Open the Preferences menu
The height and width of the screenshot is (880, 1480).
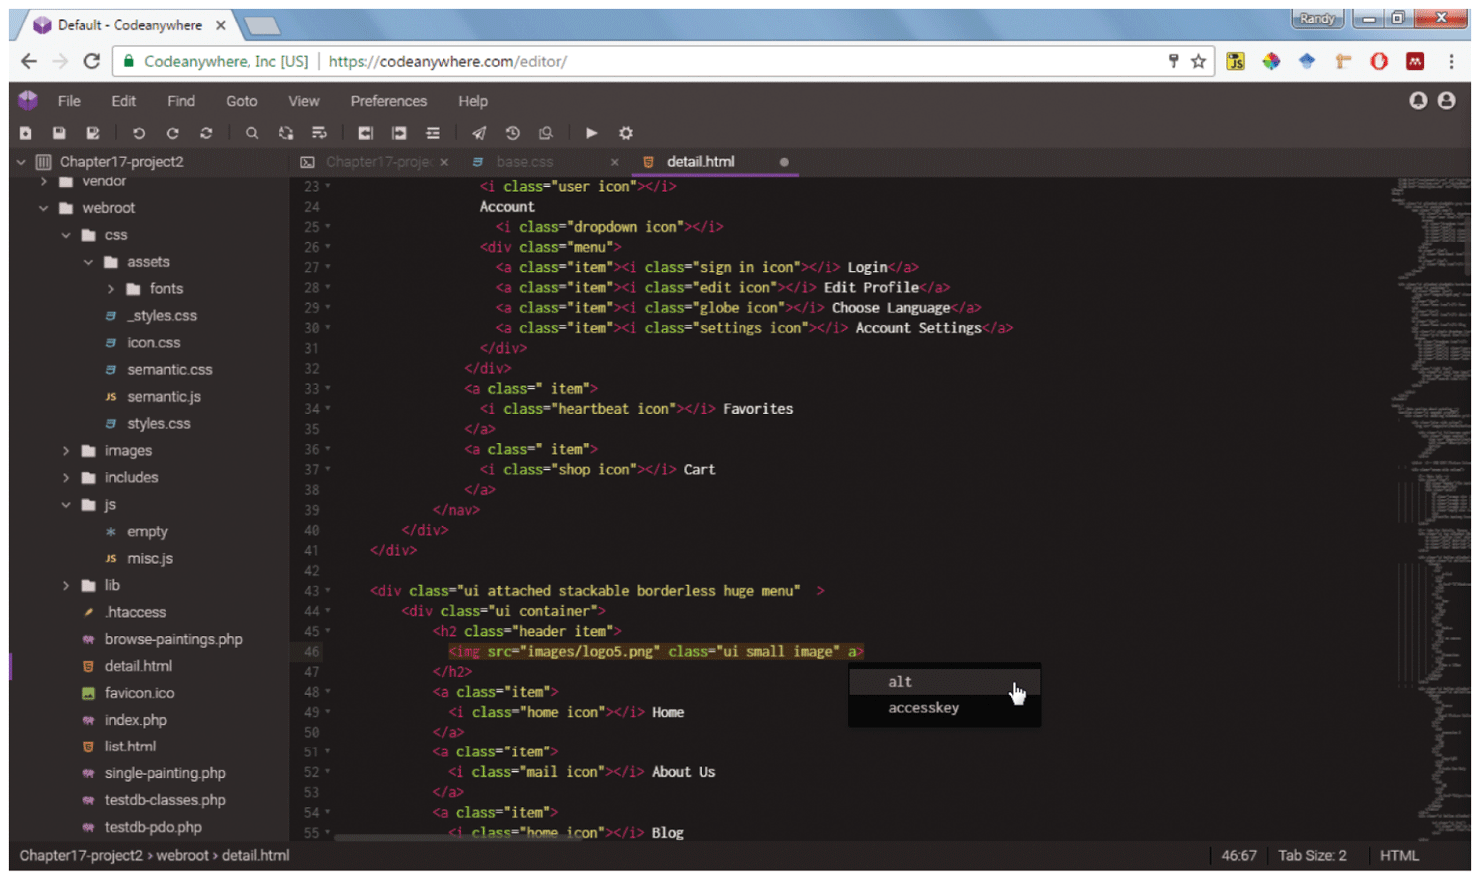[x=388, y=101]
